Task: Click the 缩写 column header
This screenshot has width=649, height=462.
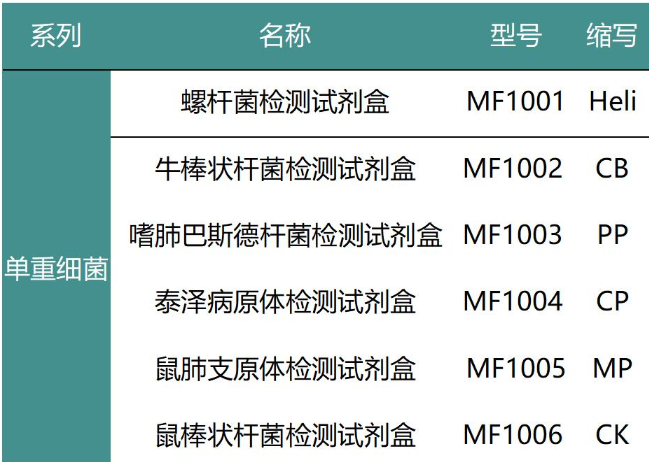Action: coord(612,36)
